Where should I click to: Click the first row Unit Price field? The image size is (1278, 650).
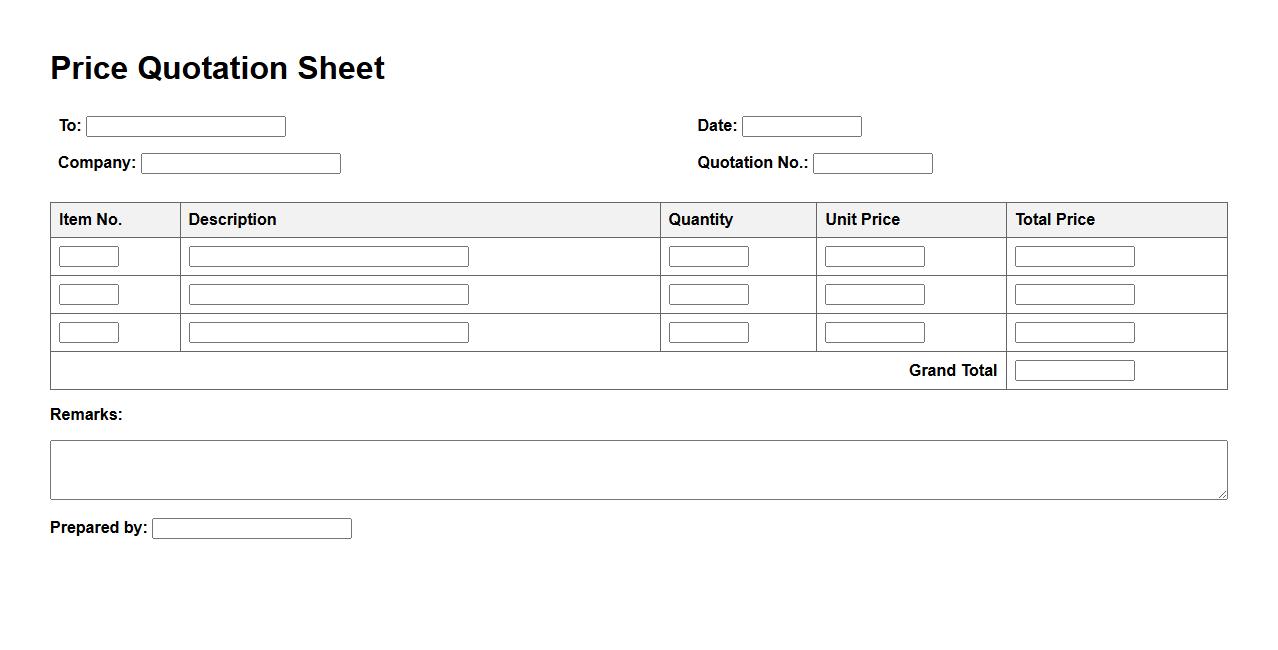coord(874,257)
